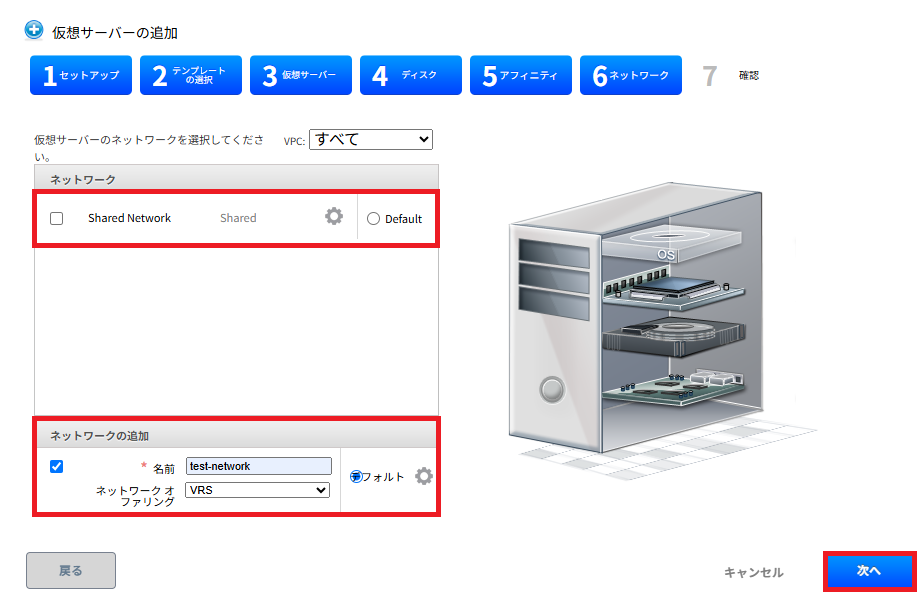Image resolution: width=924 pixels, height=596 pixels.
Task: Click the ネットワーク list header
Action: tap(236, 179)
